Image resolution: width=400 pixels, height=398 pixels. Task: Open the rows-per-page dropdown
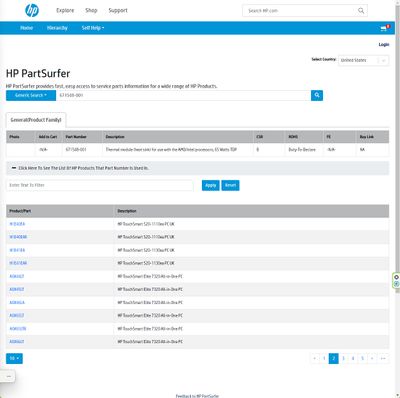point(14,358)
